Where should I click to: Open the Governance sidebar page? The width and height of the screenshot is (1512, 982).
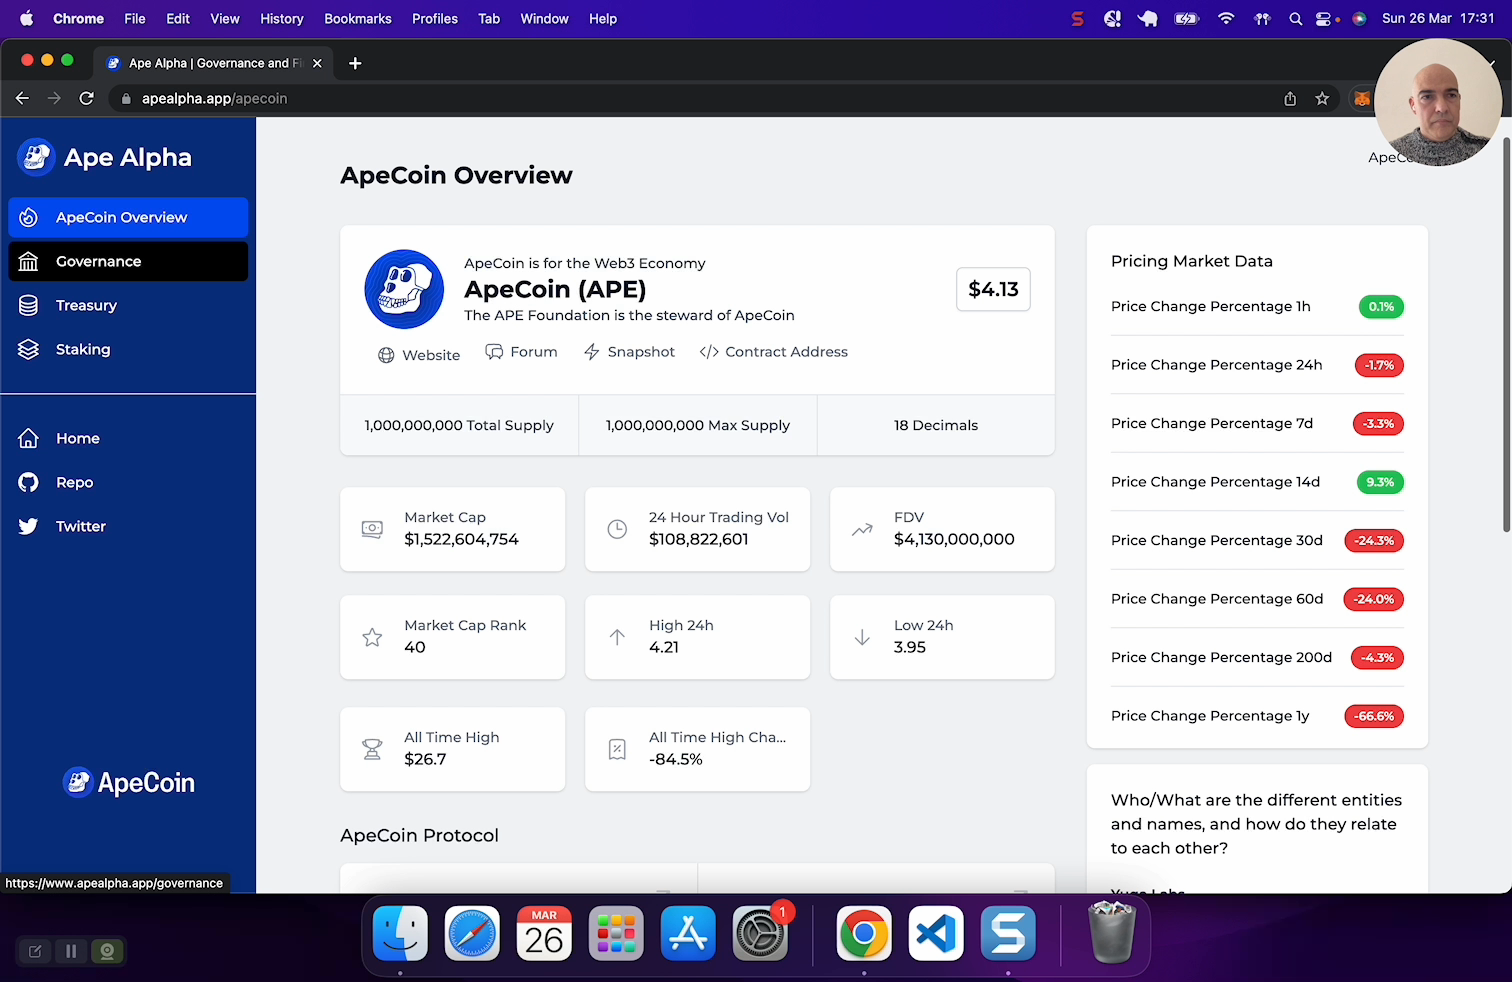point(128,261)
